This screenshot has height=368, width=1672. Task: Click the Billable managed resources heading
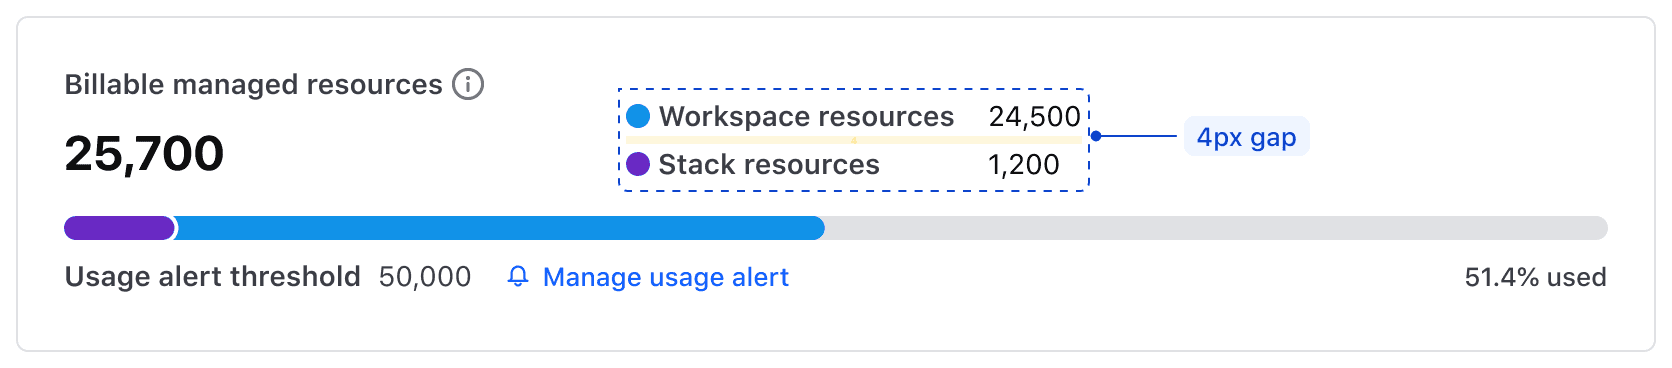pyautogui.click(x=253, y=85)
